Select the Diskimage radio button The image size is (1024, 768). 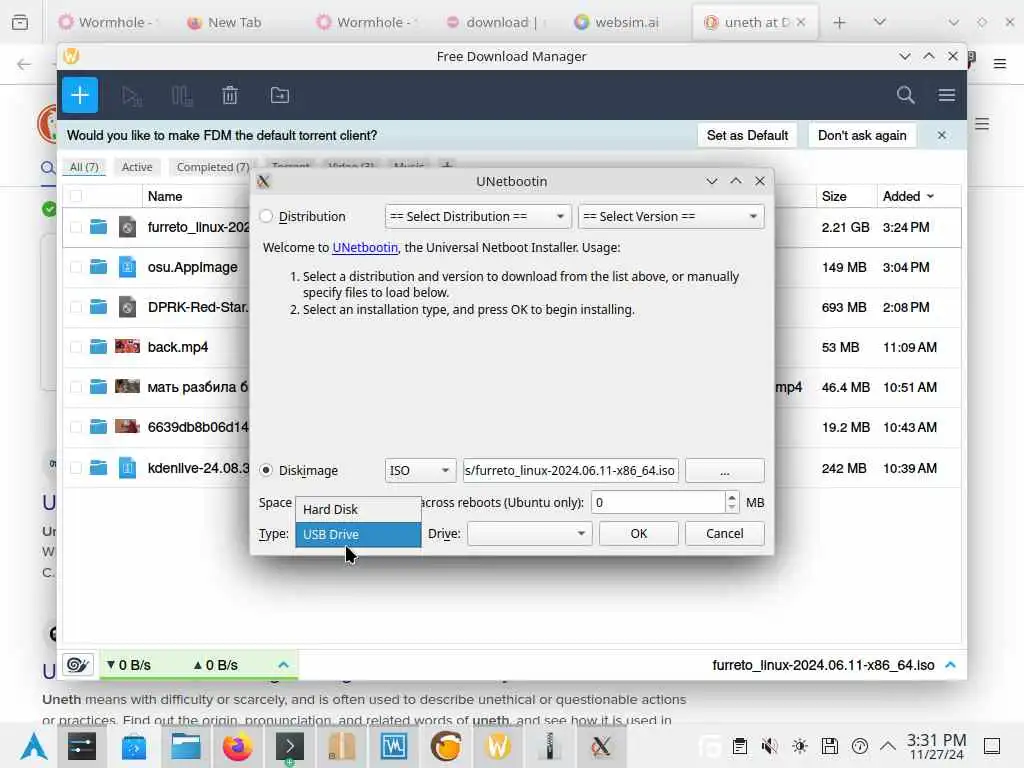pos(266,470)
